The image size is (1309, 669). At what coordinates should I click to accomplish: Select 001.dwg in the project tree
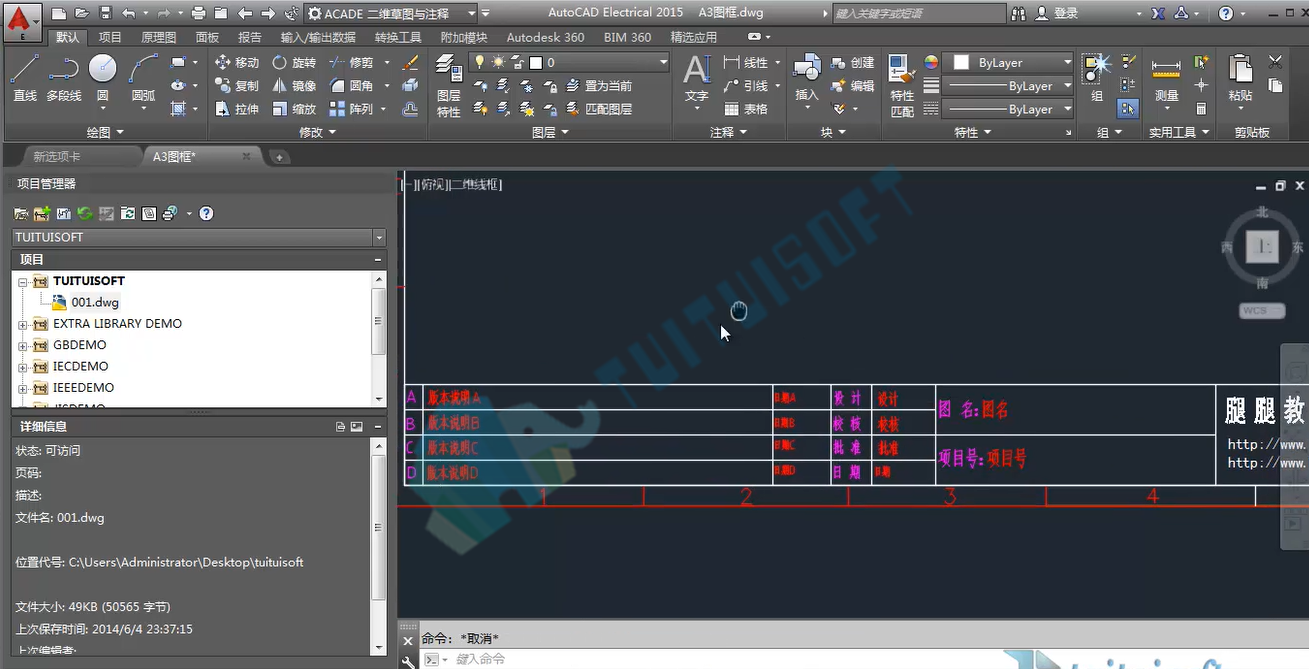[95, 302]
